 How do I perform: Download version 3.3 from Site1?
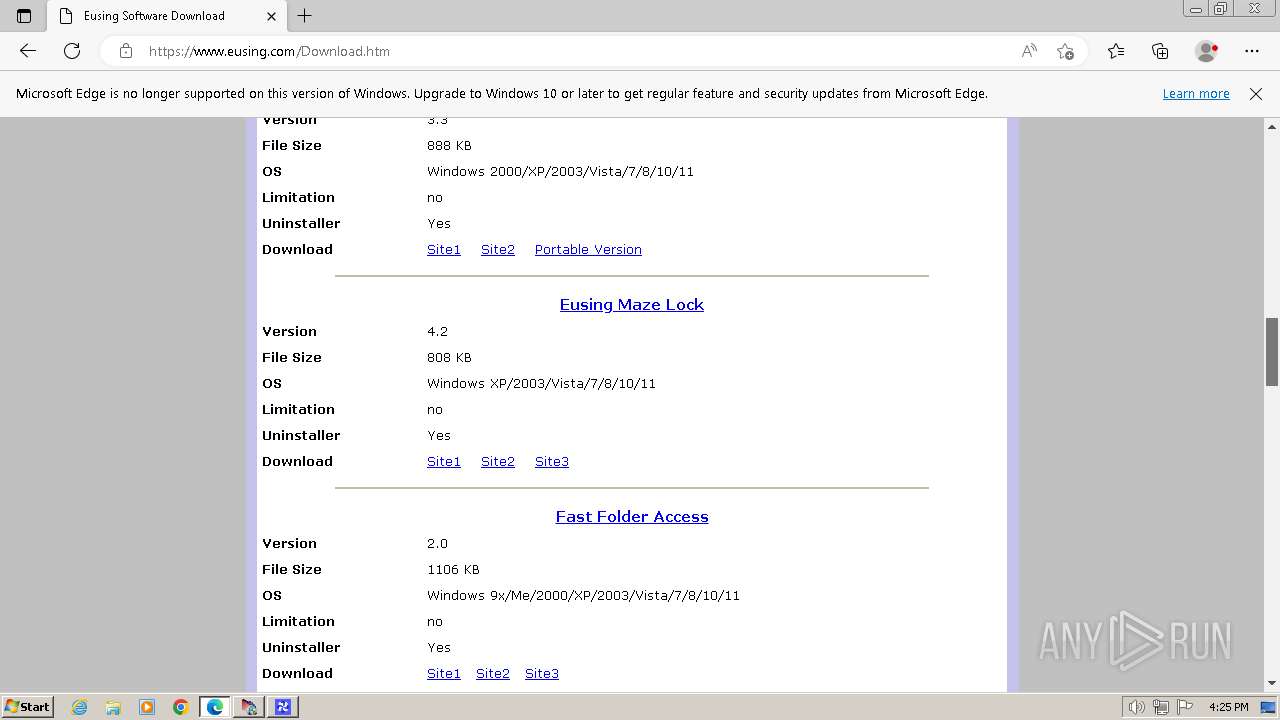pos(444,250)
